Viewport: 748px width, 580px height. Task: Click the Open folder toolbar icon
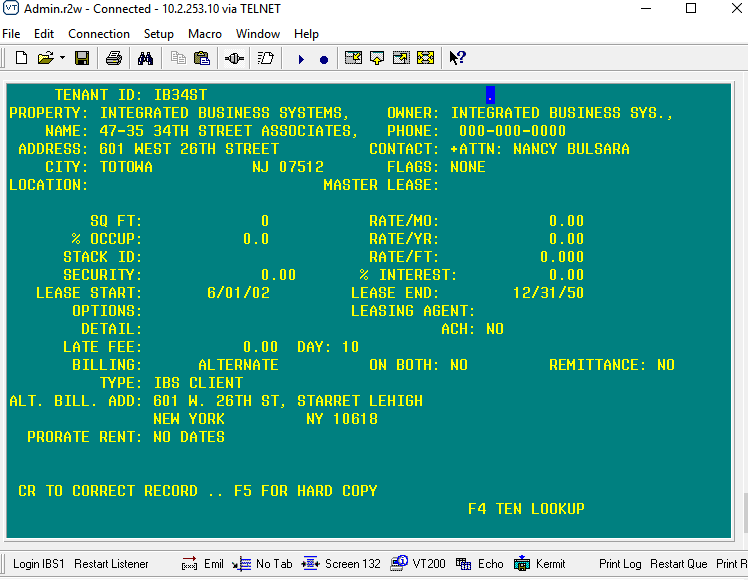click(x=45, y=58)
